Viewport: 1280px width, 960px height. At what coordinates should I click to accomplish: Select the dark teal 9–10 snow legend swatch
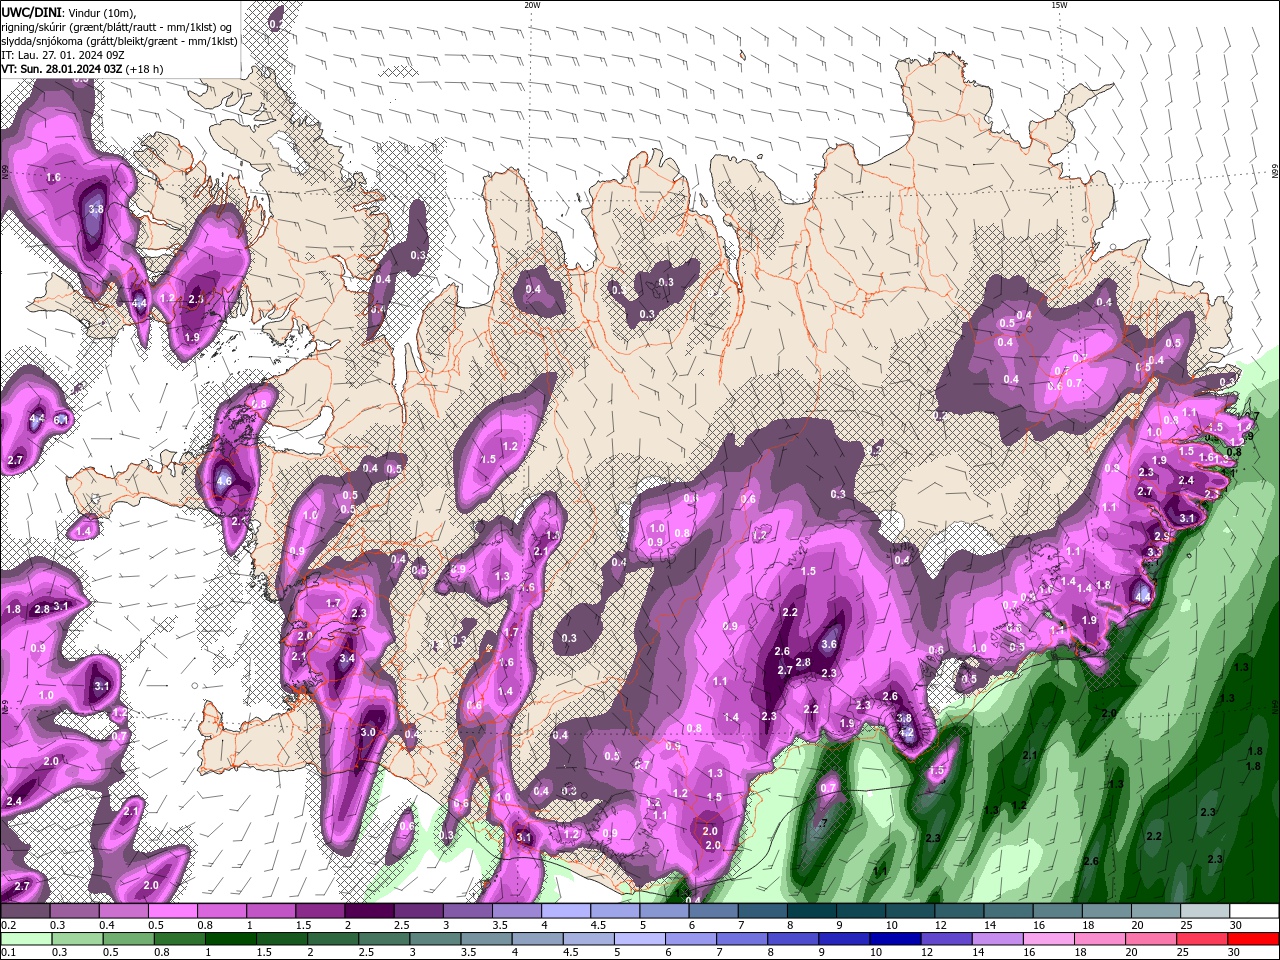click(861, 911)
